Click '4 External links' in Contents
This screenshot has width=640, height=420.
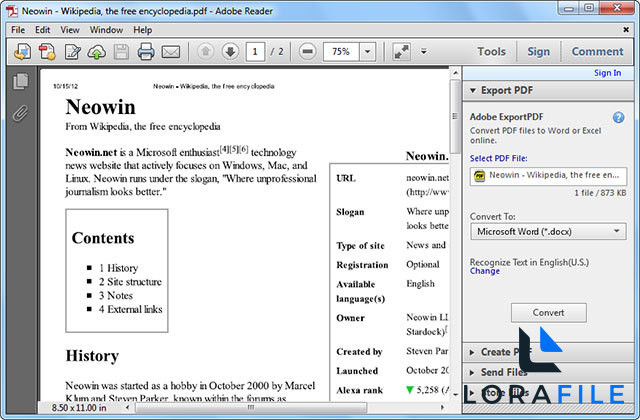131,309
